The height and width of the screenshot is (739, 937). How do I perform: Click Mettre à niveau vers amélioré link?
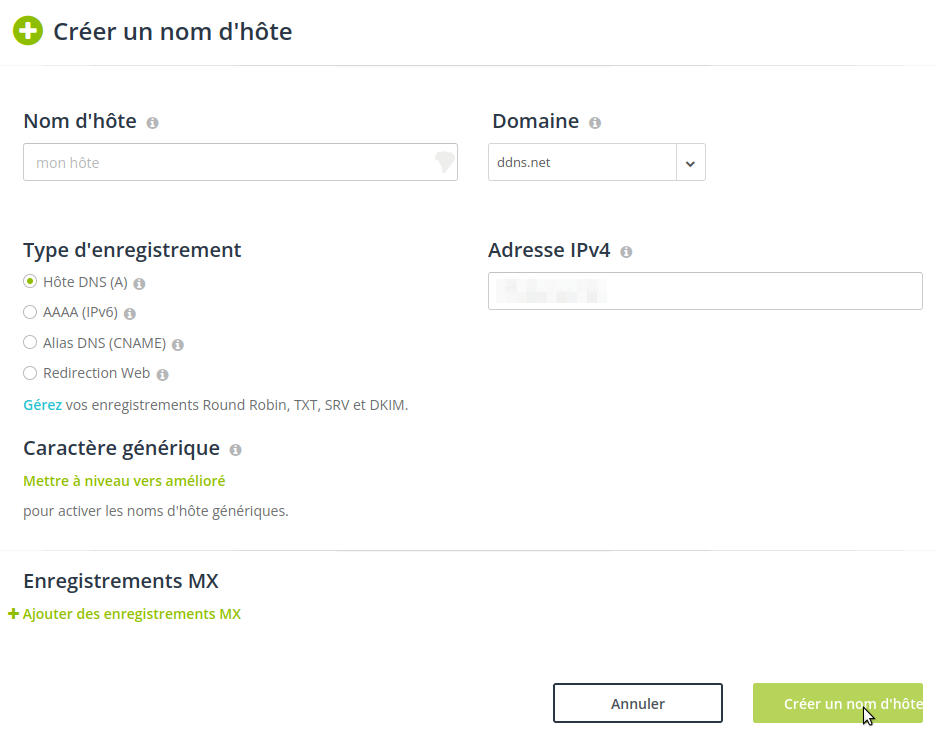[124, 481]
